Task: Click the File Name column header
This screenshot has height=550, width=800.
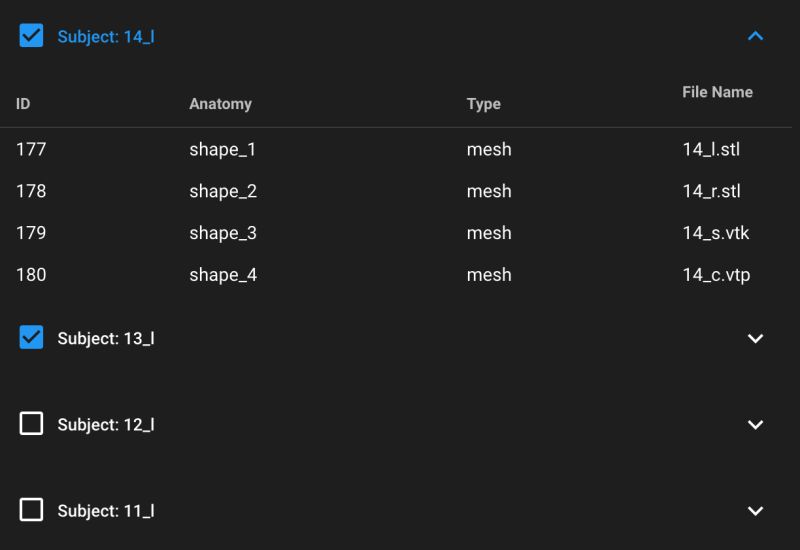Action: point(717,92)
